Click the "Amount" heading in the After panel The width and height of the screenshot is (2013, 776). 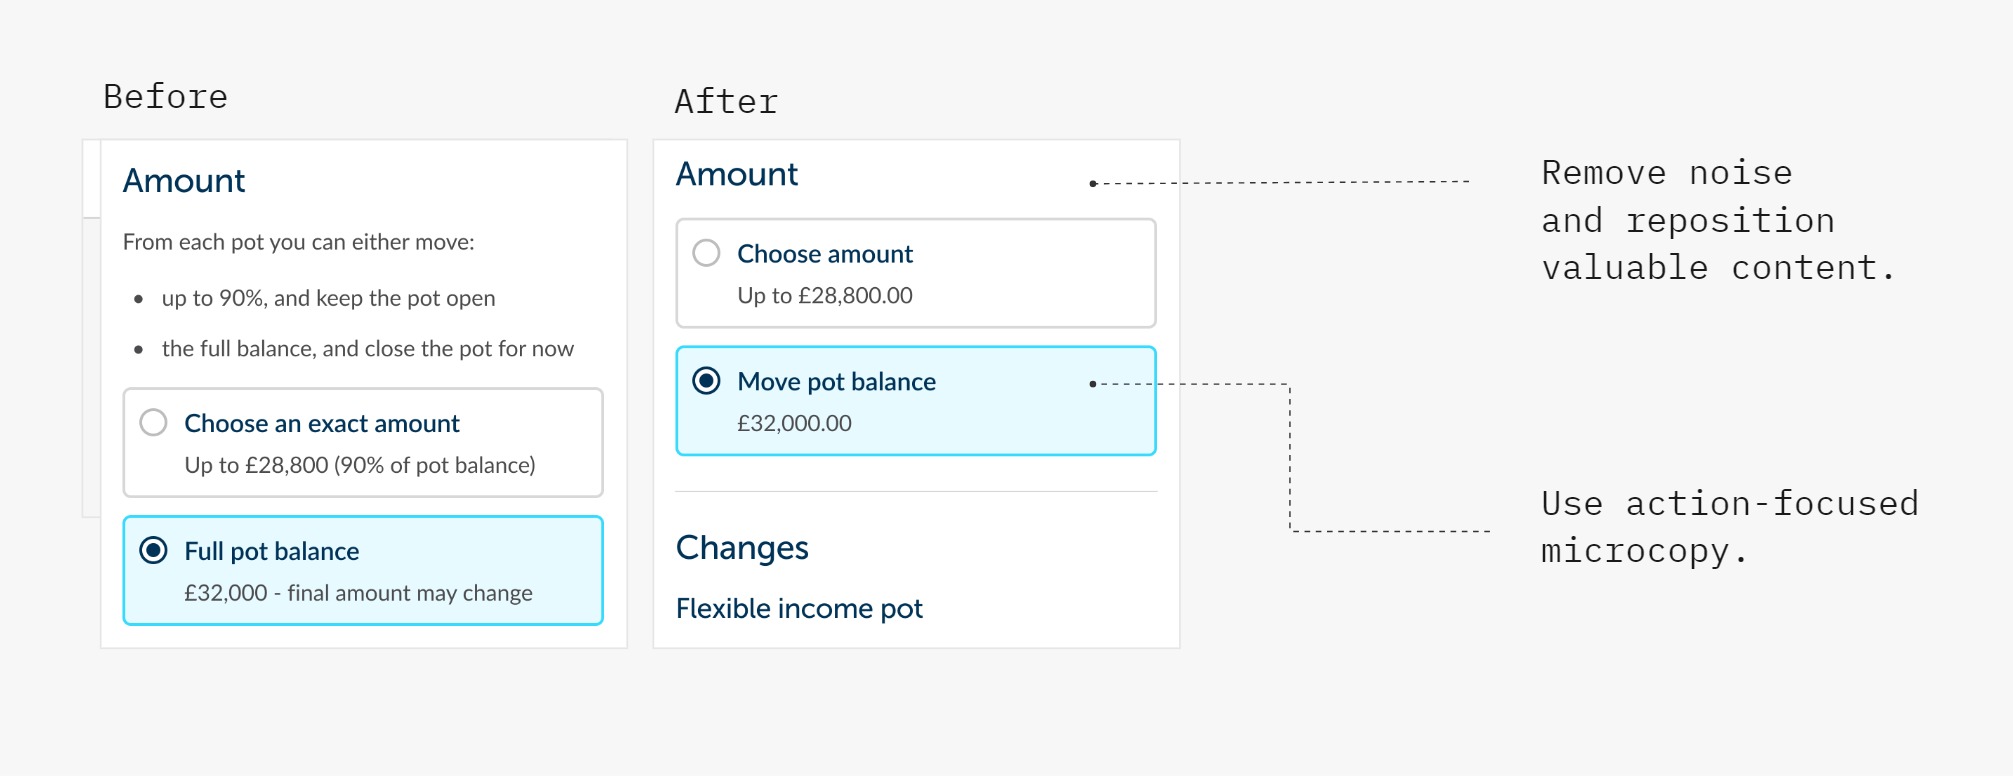(736, 174)
